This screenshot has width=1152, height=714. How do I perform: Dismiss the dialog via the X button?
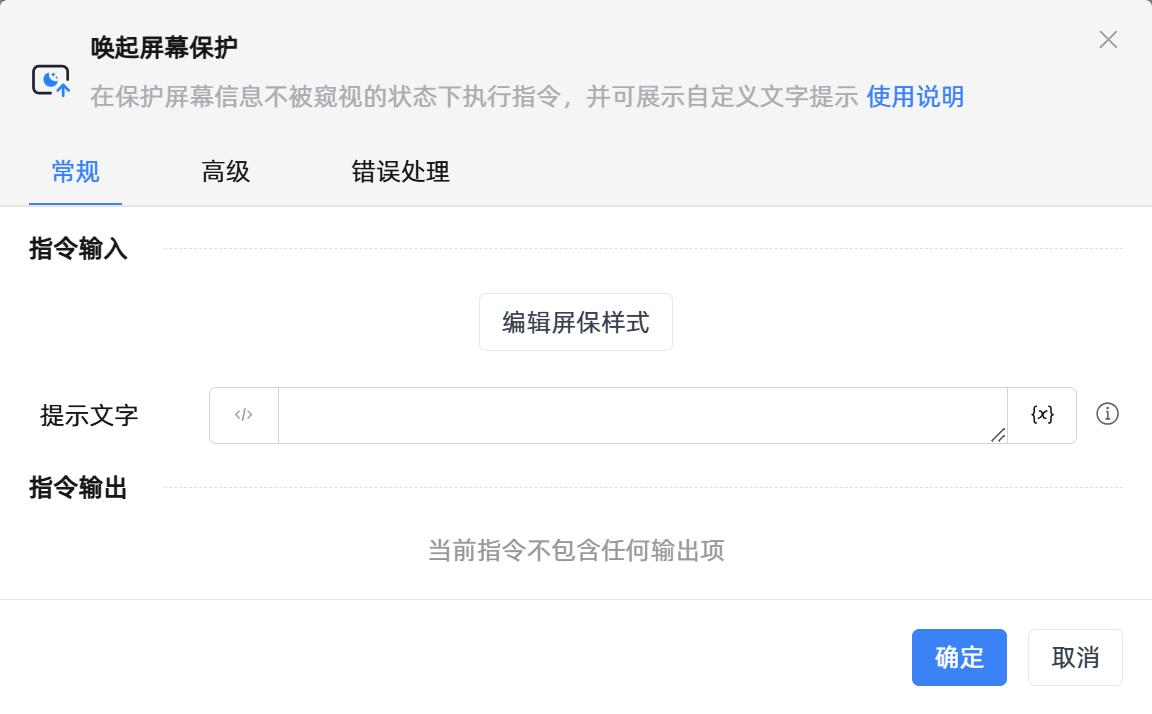(1108, 40)
